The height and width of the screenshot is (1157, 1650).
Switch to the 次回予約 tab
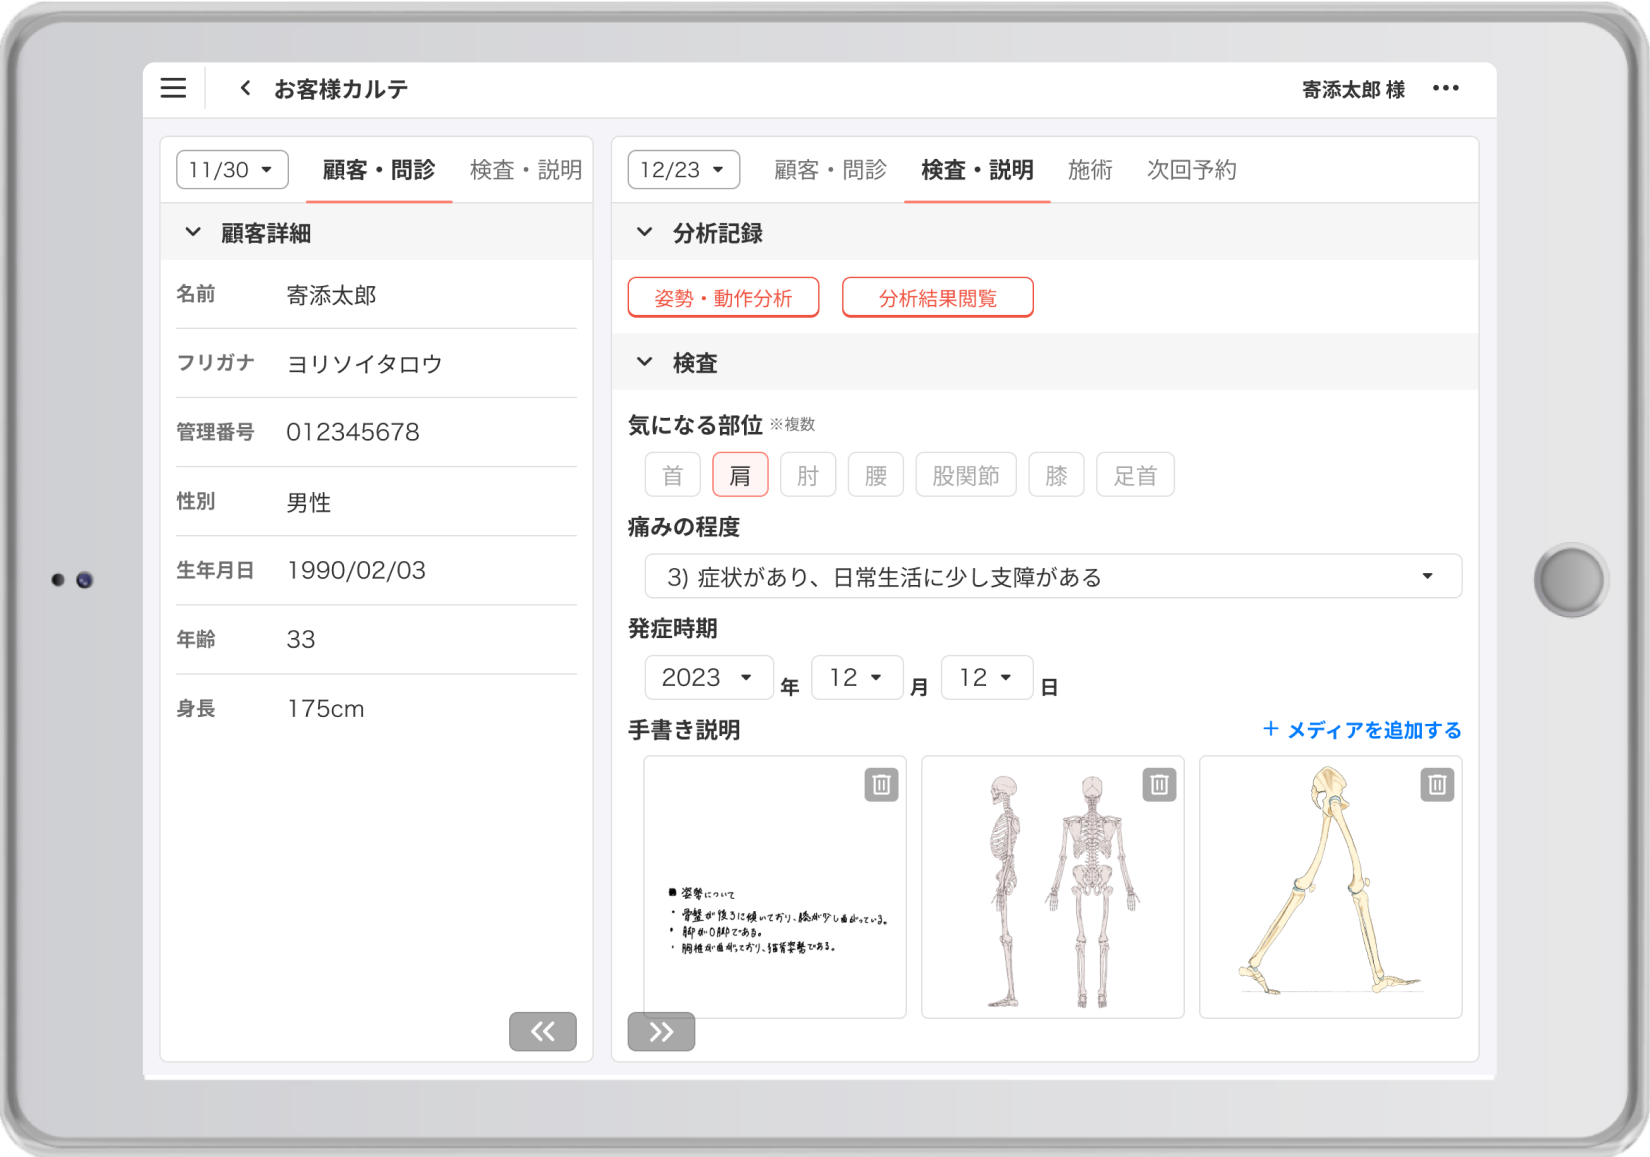coord(1192,170)
